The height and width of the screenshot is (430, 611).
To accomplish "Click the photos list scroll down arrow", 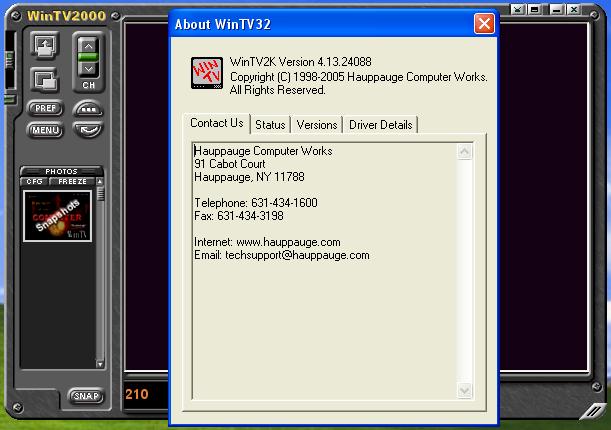I will point(100,365).
